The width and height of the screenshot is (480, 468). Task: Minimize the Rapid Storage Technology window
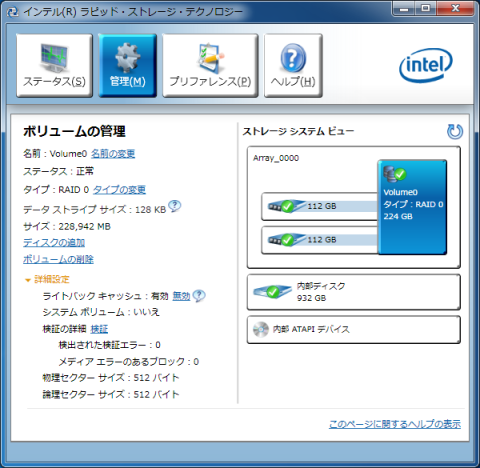click(405, 8)
